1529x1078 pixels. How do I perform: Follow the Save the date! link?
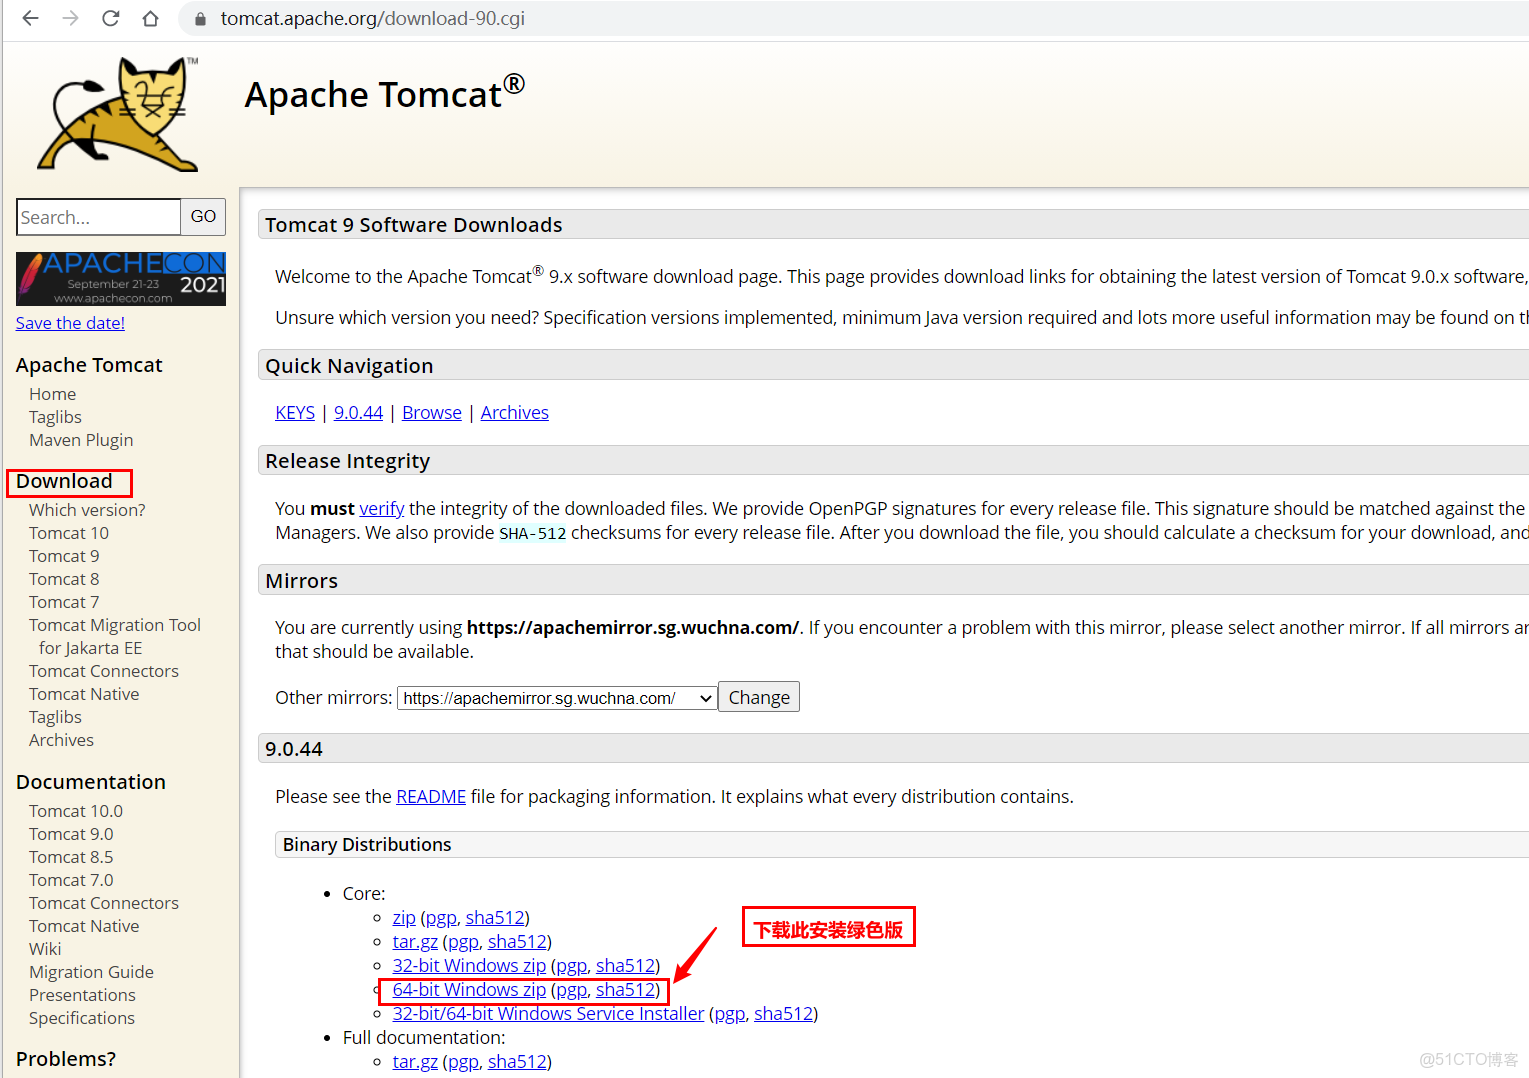click(x=70, y=323)
